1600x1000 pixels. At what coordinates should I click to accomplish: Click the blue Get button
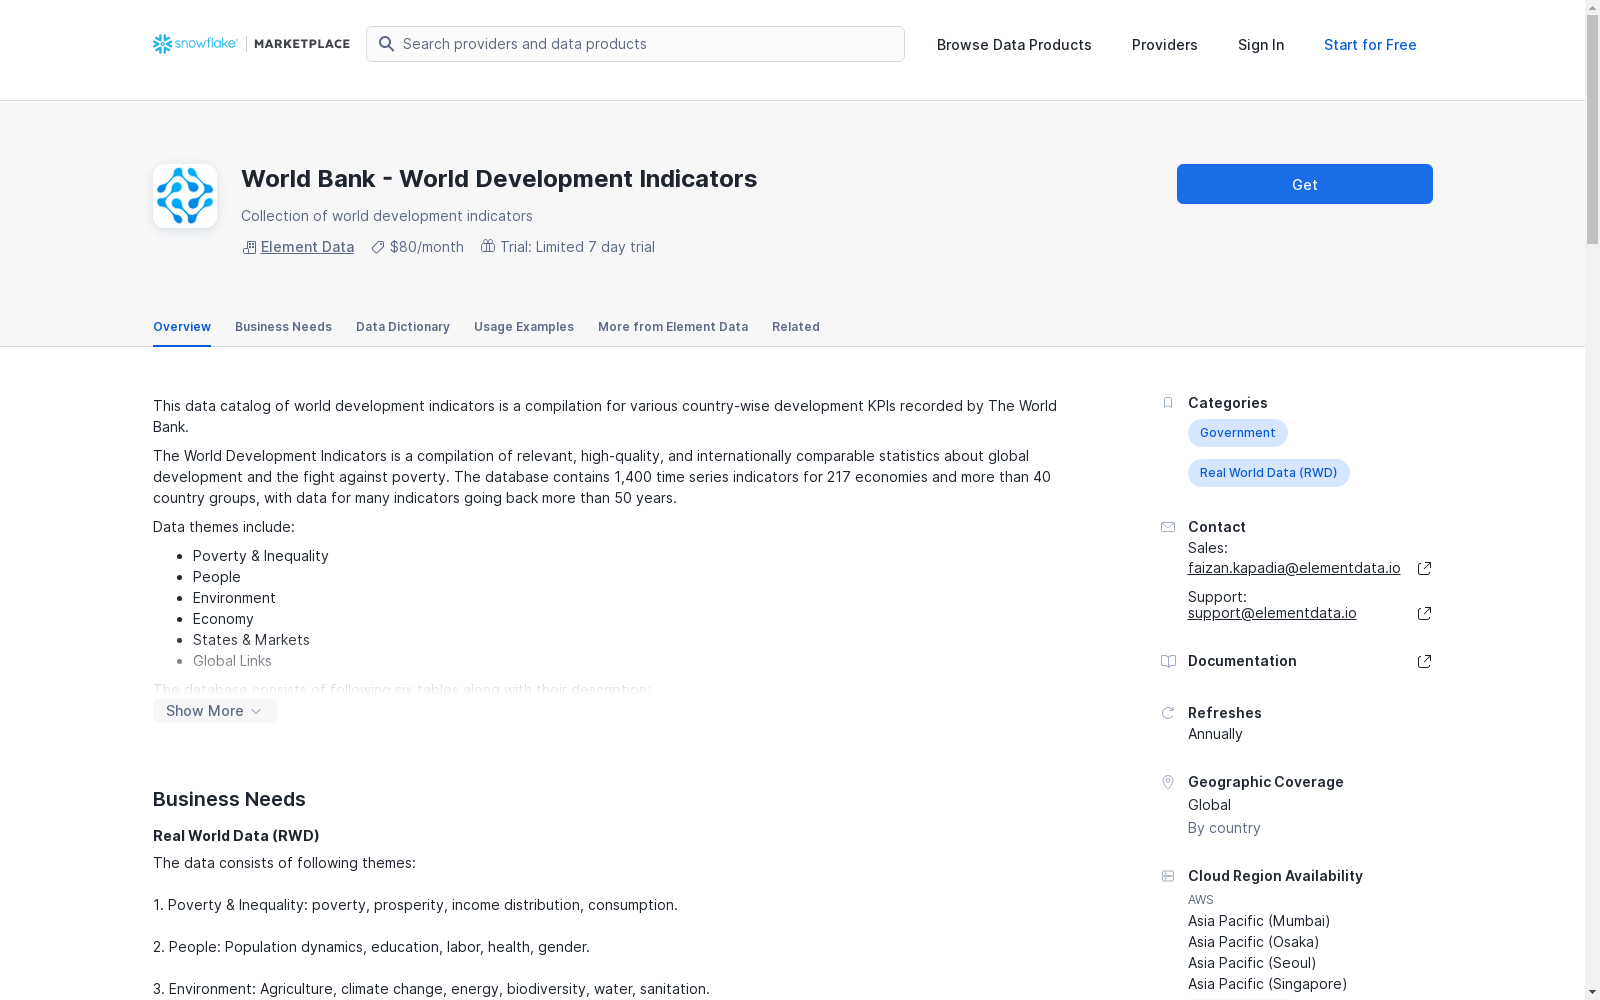coord(1305,184)
